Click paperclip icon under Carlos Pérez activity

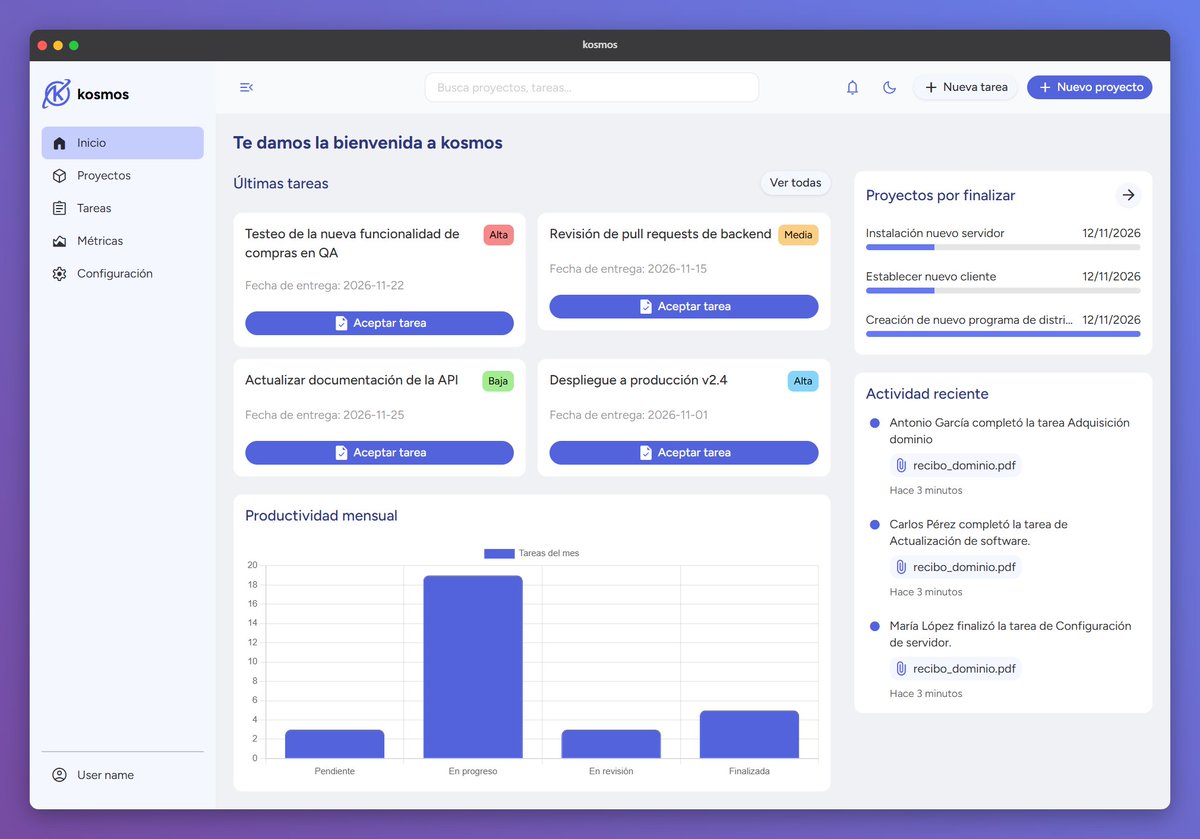click(x=901, y=567)
